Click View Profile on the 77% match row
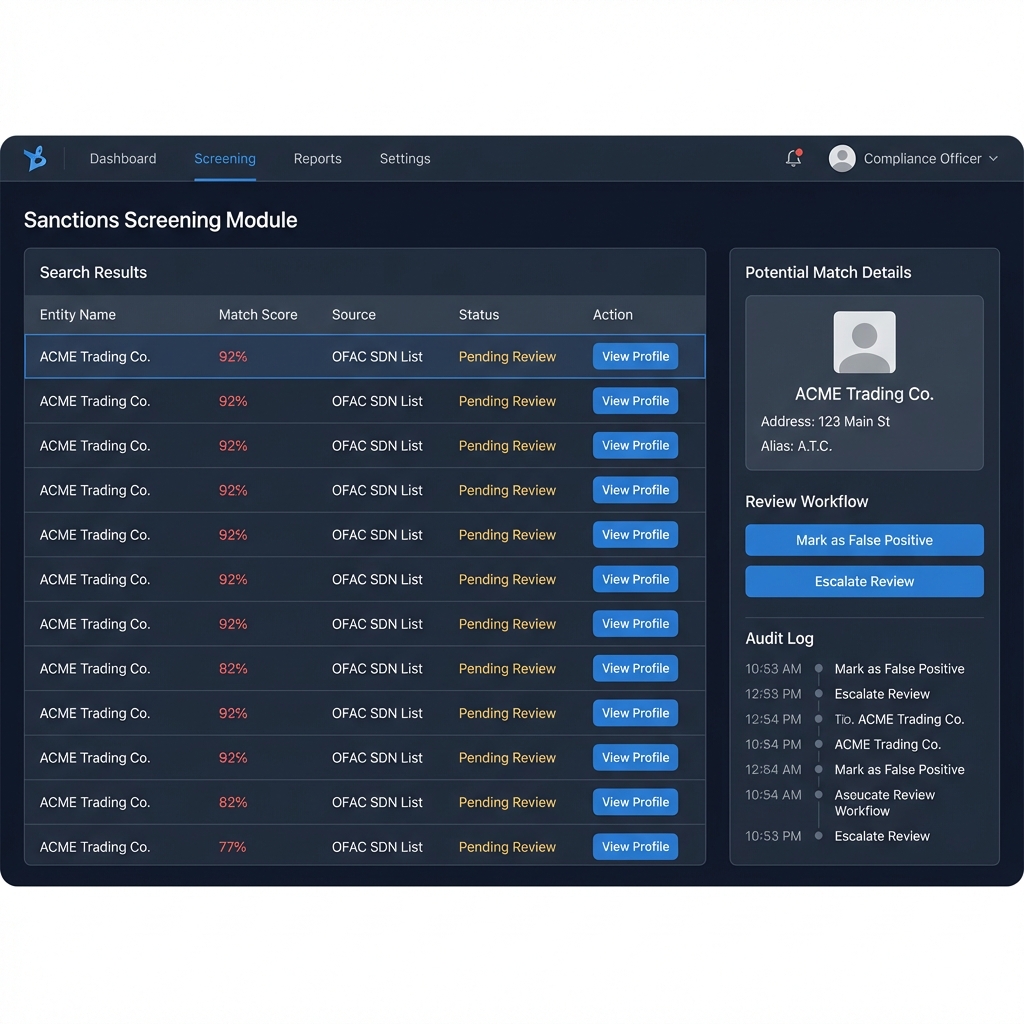The height and width of the screenshot is (1024, 1024). tap(635, 846)
